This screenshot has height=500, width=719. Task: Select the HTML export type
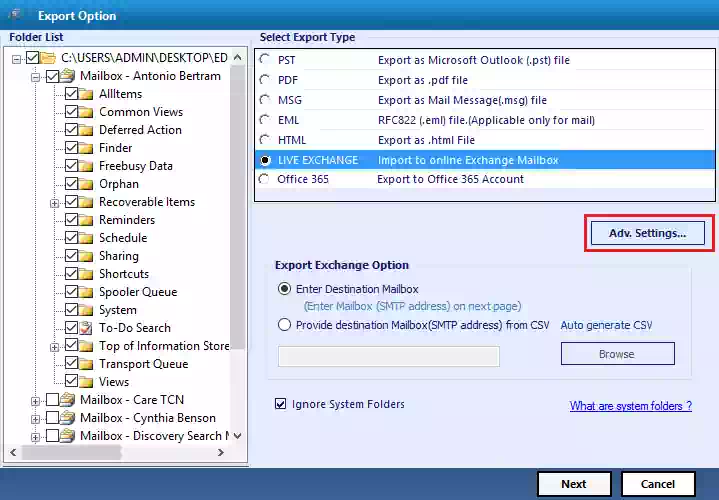(x=265, y=140)
